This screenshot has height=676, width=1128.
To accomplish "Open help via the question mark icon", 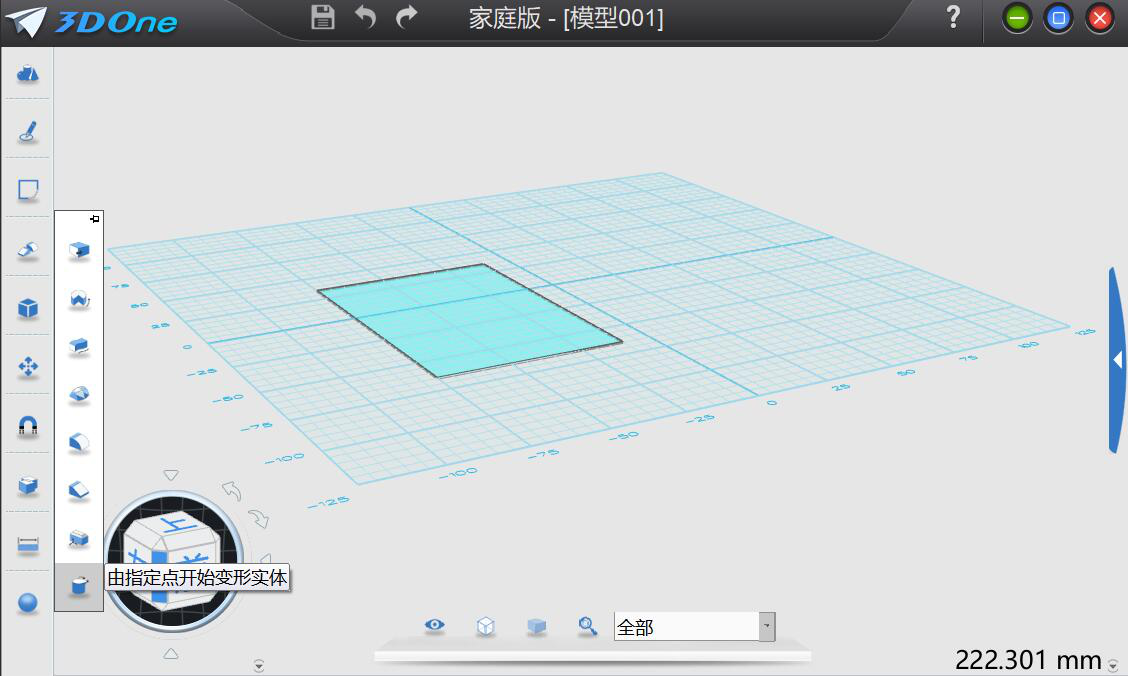I will click(950, 17).
